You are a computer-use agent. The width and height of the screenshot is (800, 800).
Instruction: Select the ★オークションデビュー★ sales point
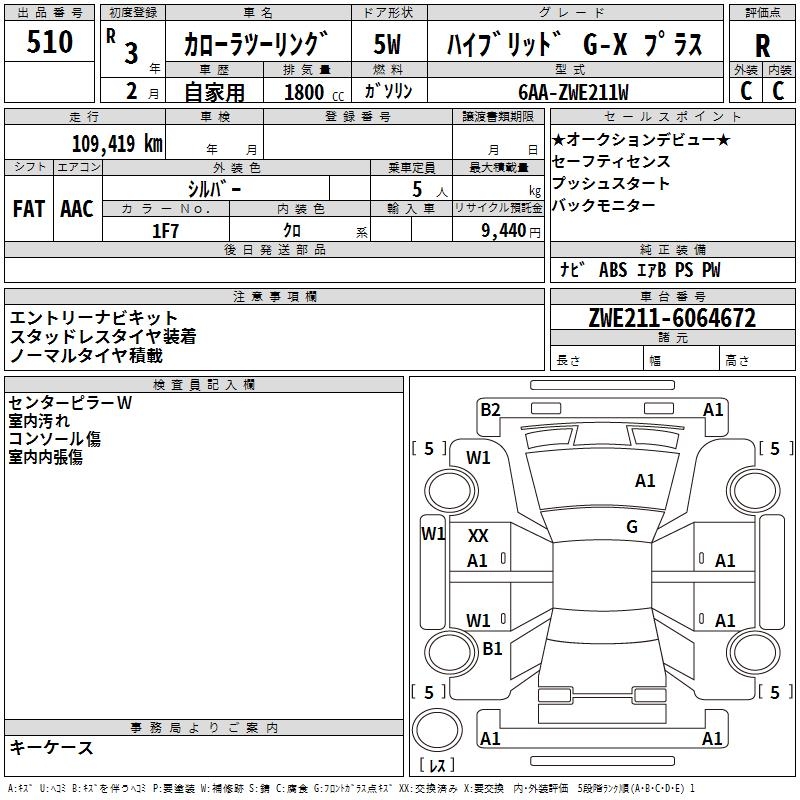pos(641,139)
